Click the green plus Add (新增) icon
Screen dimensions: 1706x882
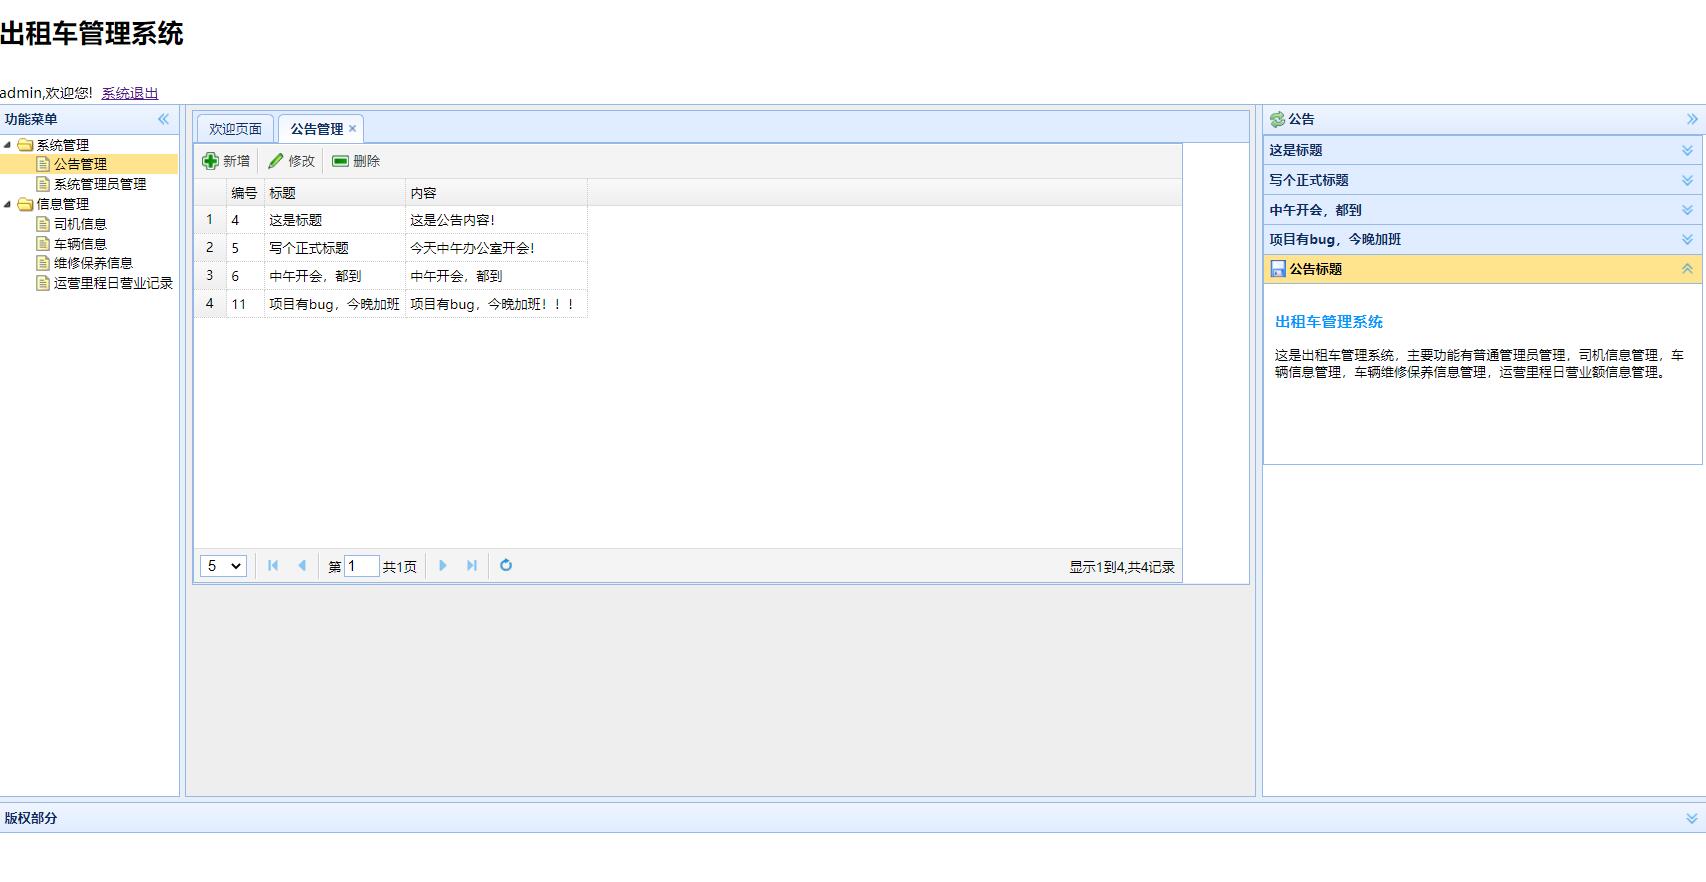(x=211, y=161)
